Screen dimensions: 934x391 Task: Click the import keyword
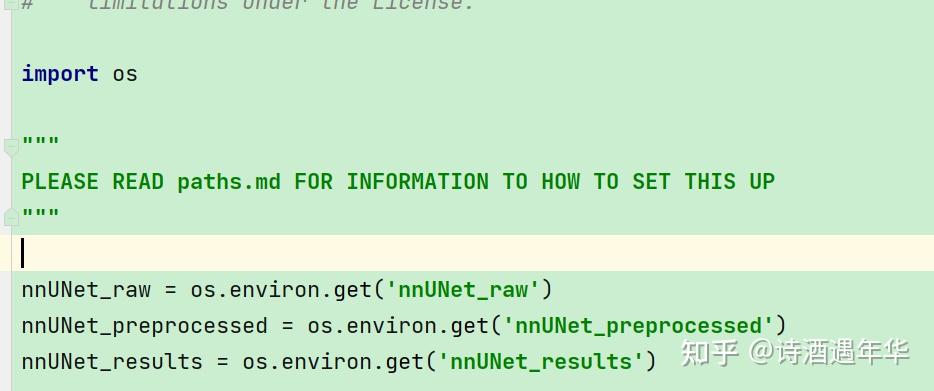click(x=60, y=74)
